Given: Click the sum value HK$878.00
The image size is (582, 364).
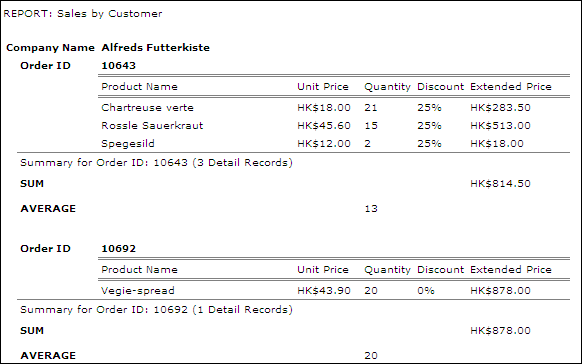Looking at the screenshot, I should [x=500, y=330].
